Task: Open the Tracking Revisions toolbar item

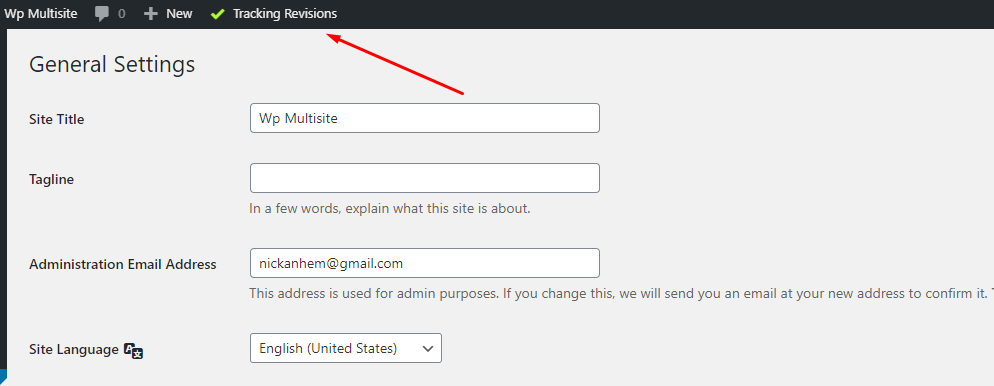Action: coord(274,13)
